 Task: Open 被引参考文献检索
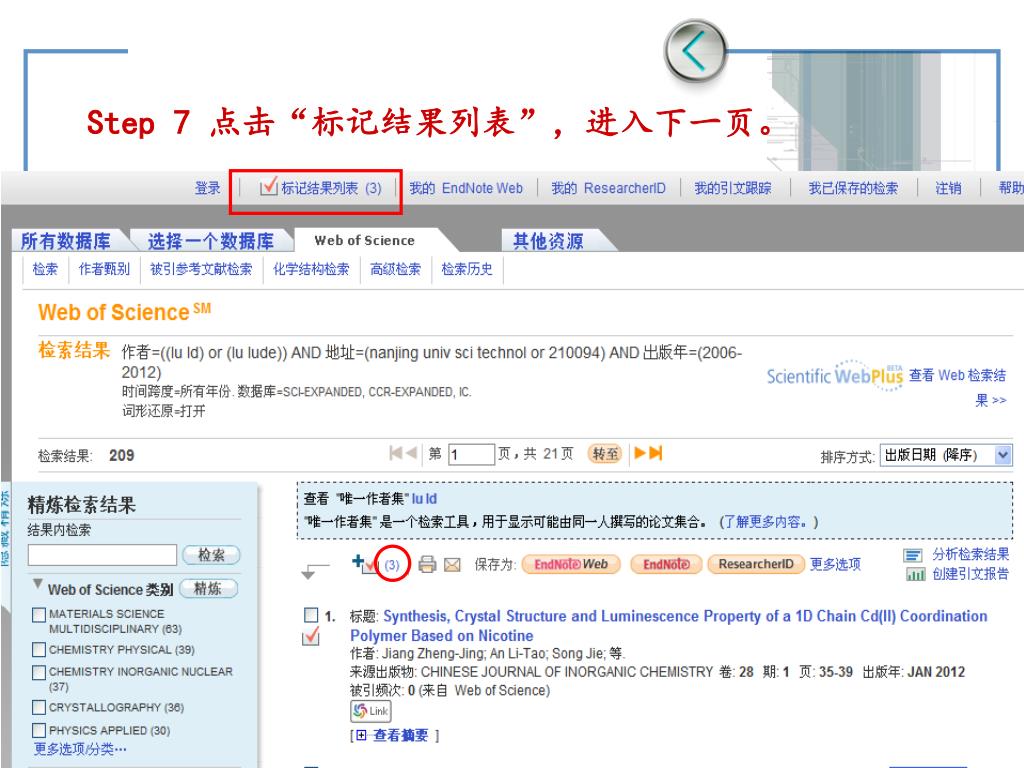(201, 269)
